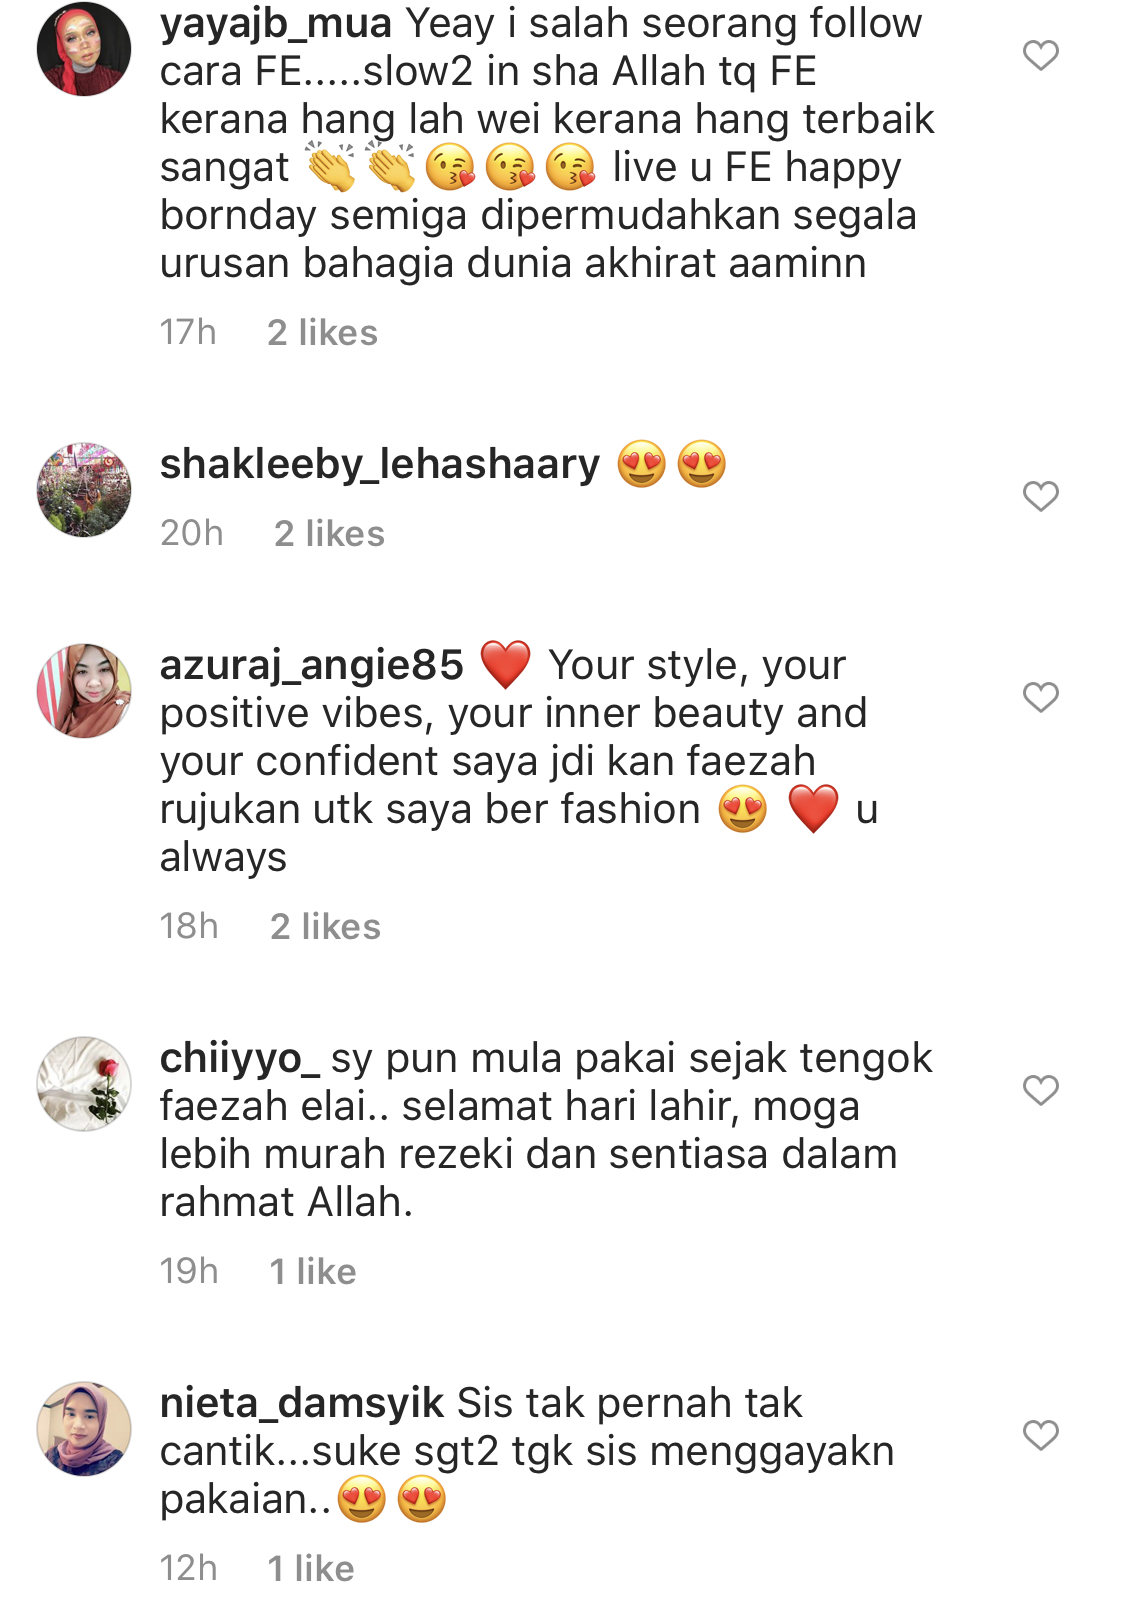Screen dimensions: 1125x1603
Task: Open chiiyyo_'s rose profile picture
Action: point(84,1084)
